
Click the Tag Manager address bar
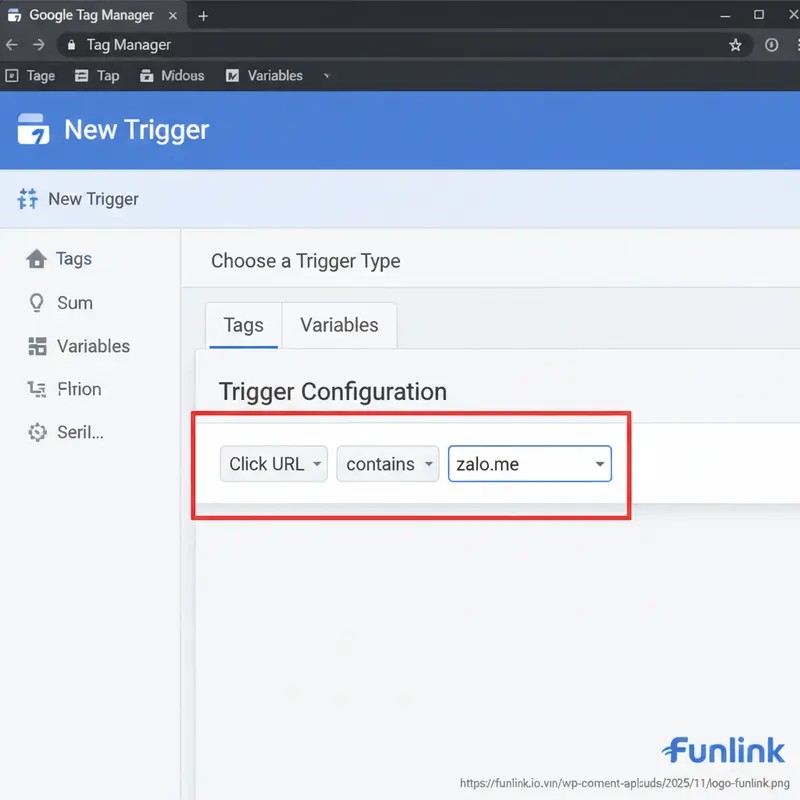click(x=400, y=45)
